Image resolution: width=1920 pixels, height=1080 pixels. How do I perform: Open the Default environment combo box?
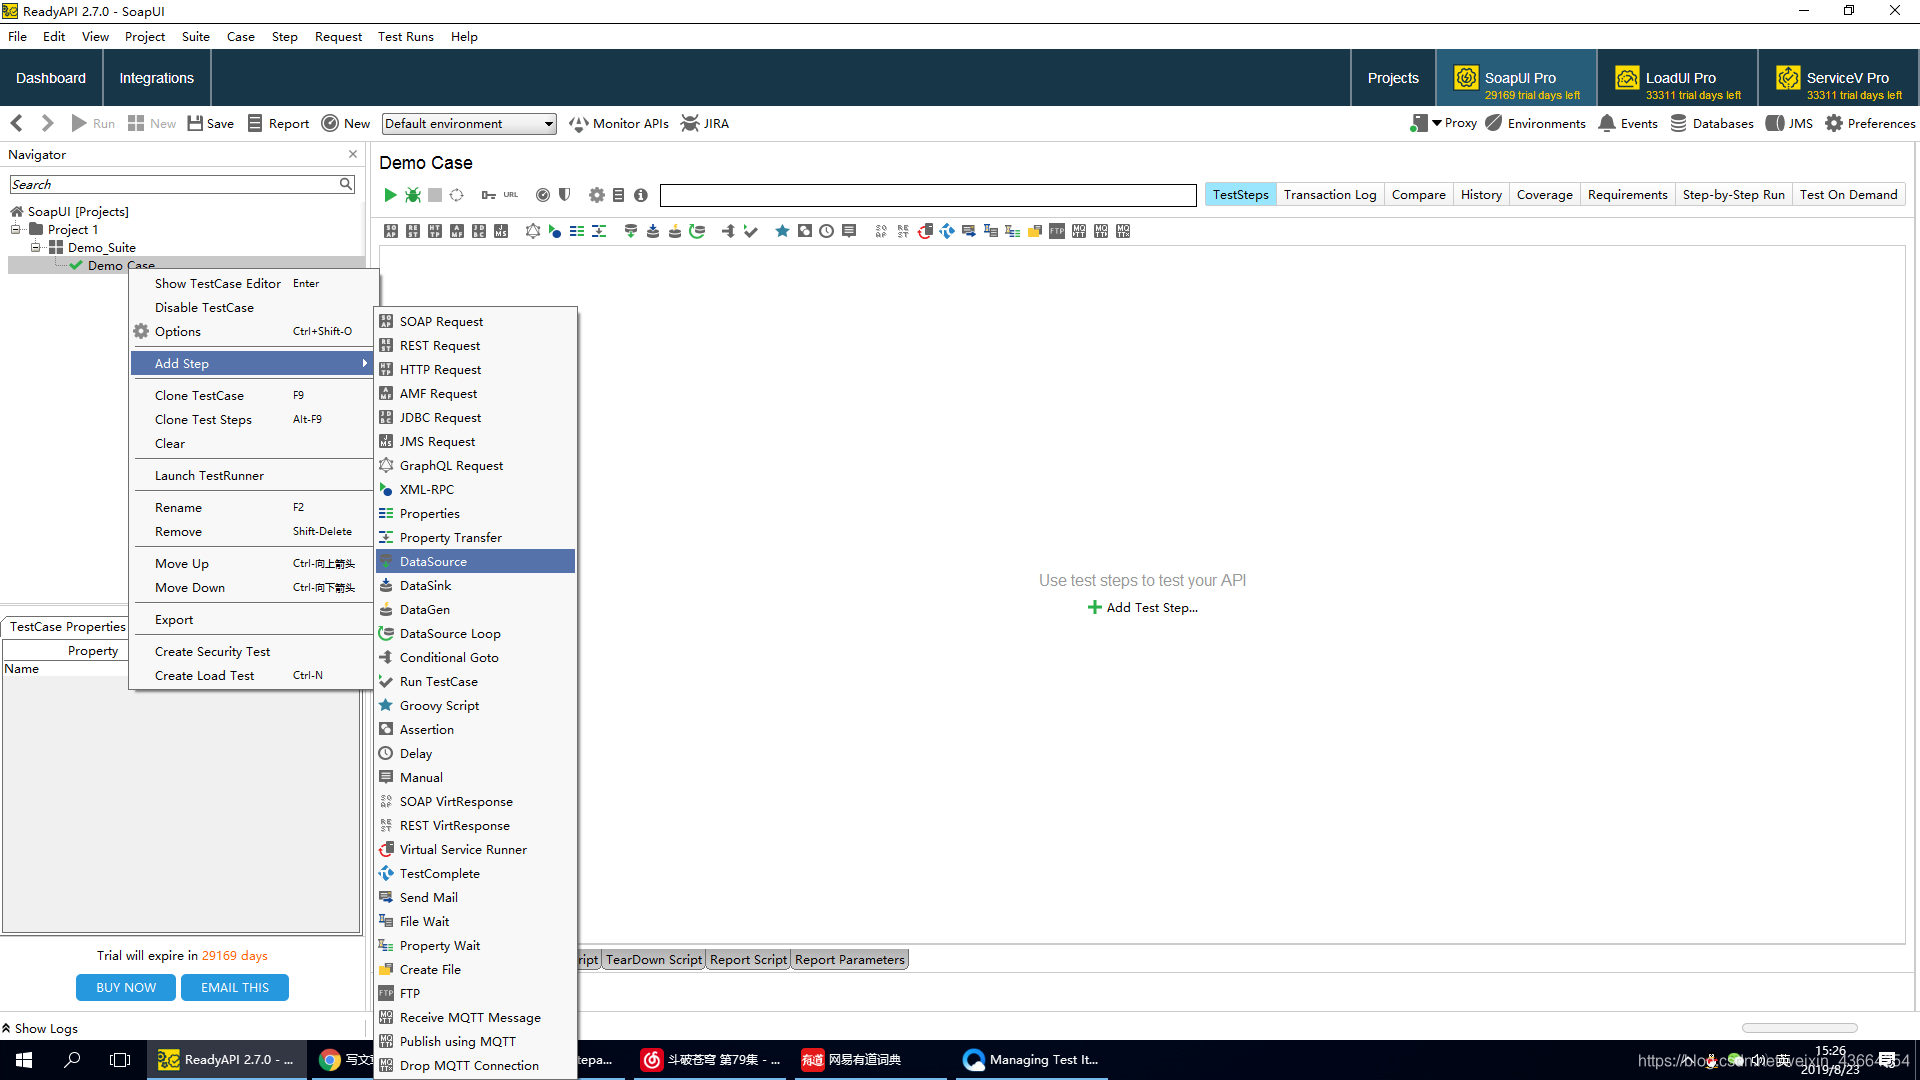point(469,124)
